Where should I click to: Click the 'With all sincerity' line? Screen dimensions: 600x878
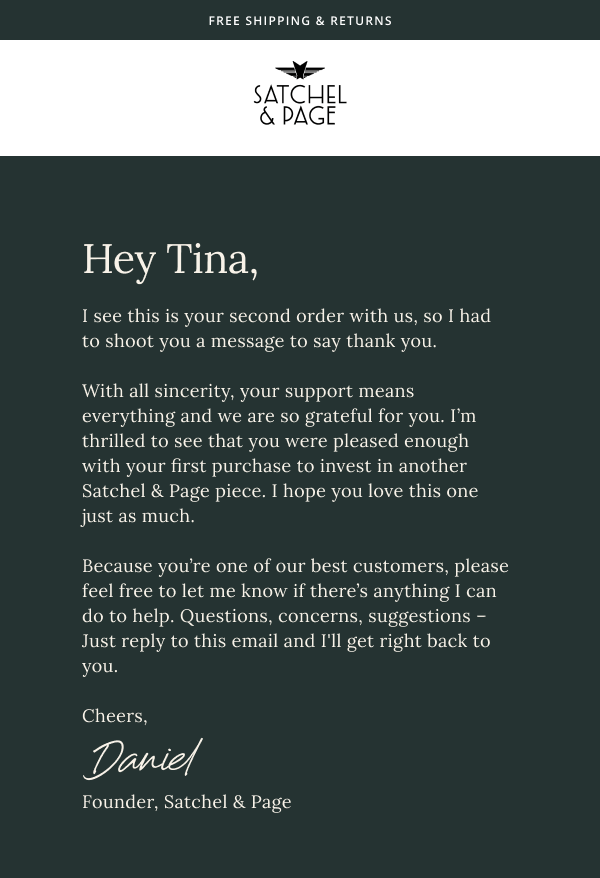(247, 391)
